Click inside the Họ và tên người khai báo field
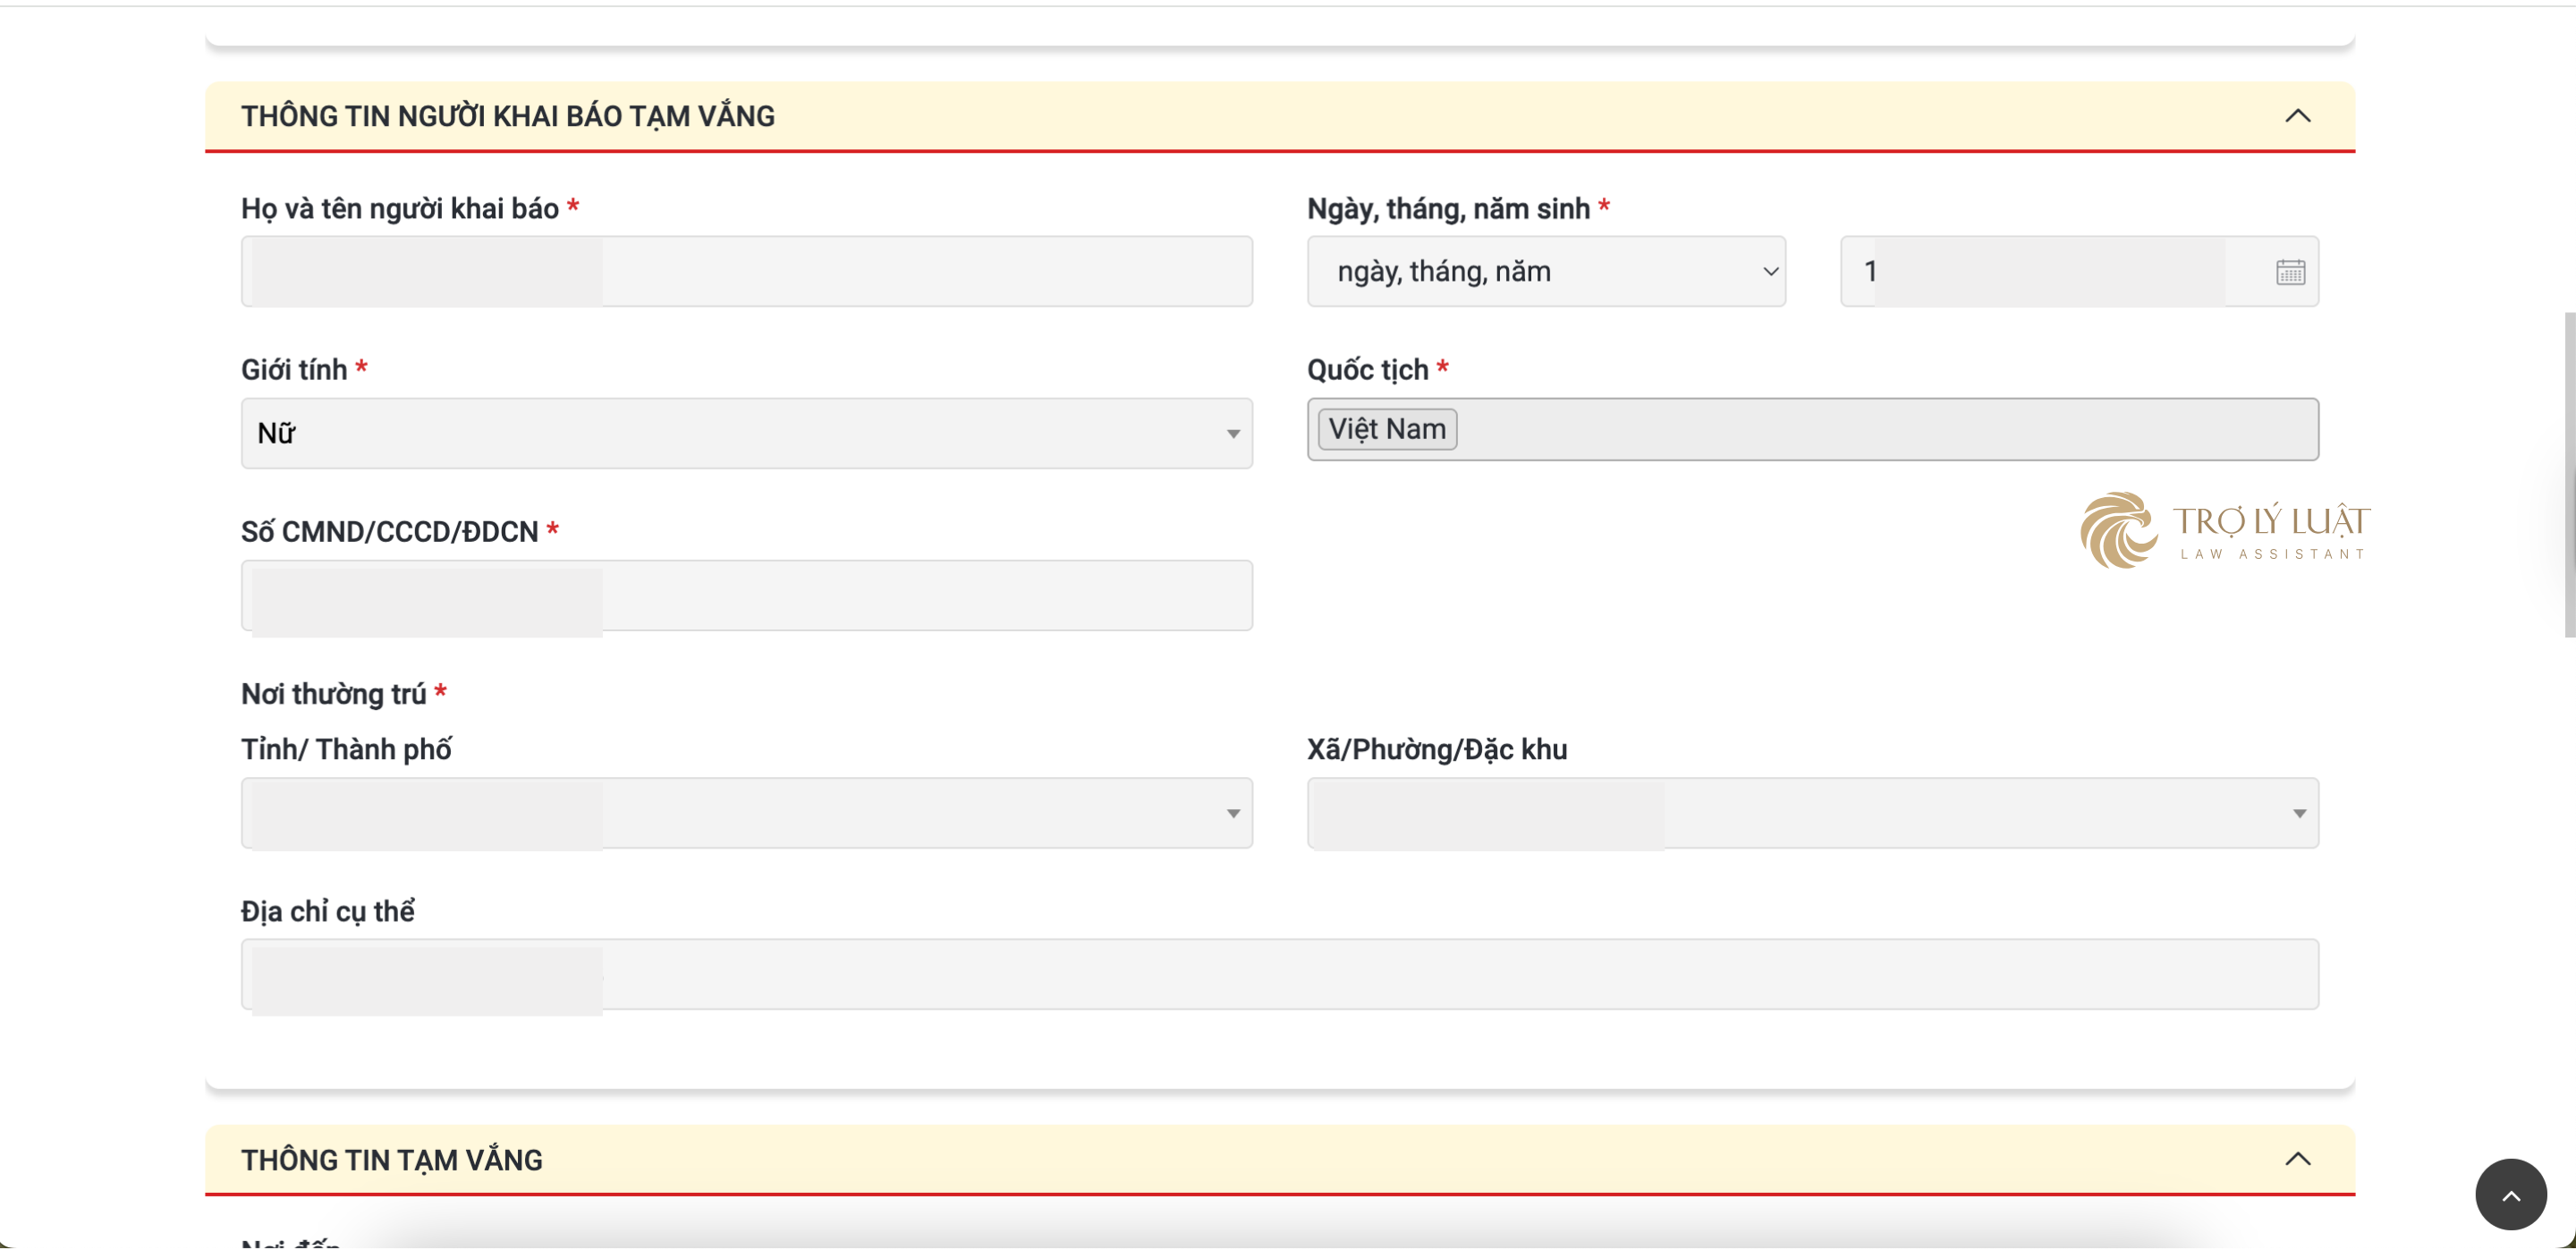Image resolution: width=2576 pixels, height=1250 pixels. click(x=745, y=271)
